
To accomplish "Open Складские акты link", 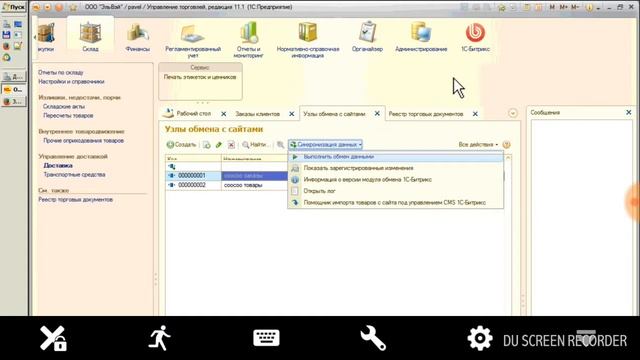I will pos(64,107).
